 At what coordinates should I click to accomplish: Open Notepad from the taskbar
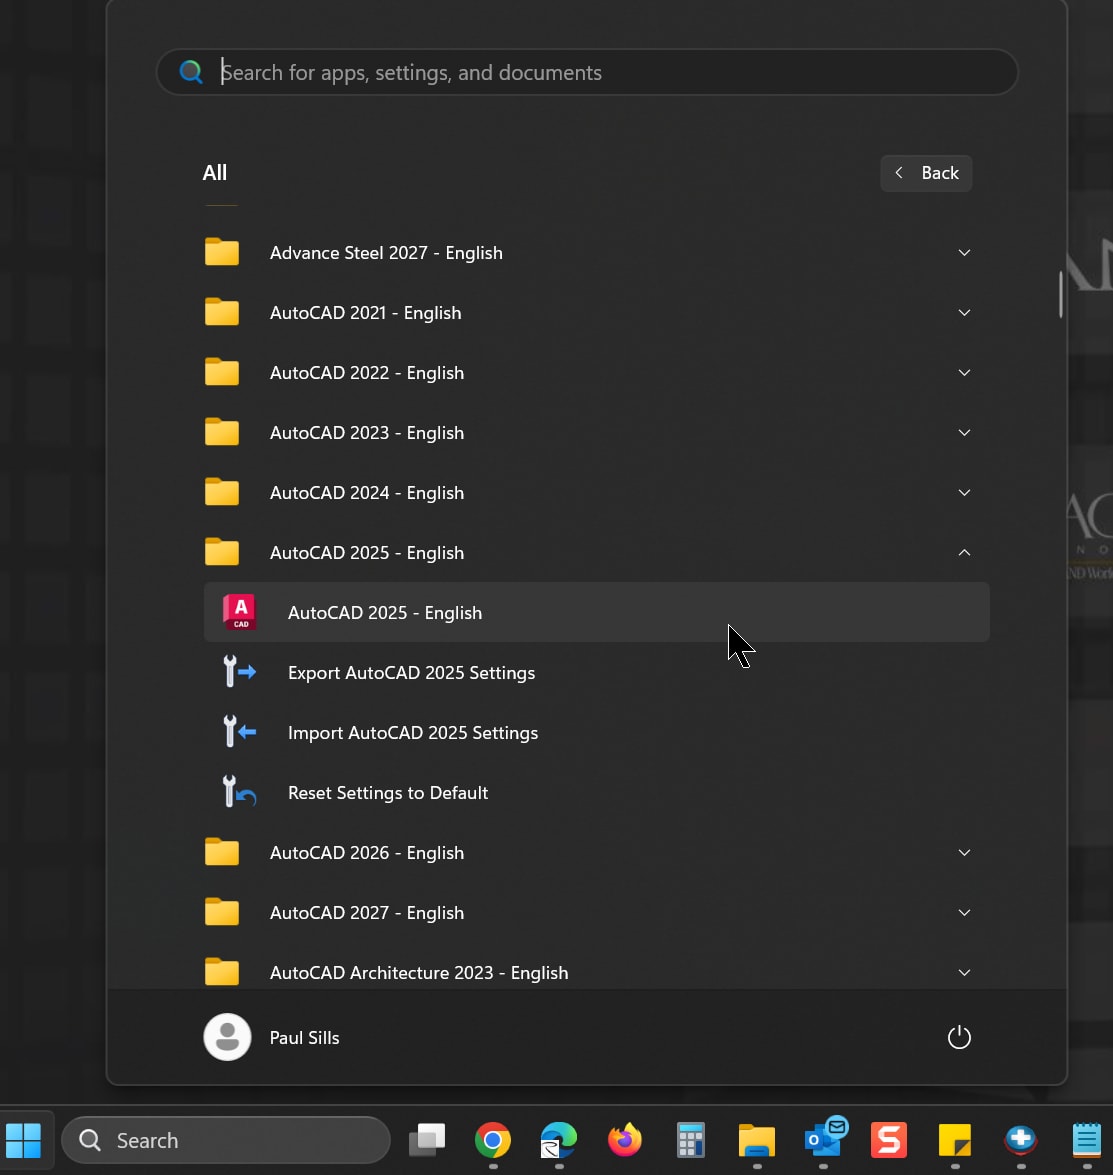[1087, 1140]
